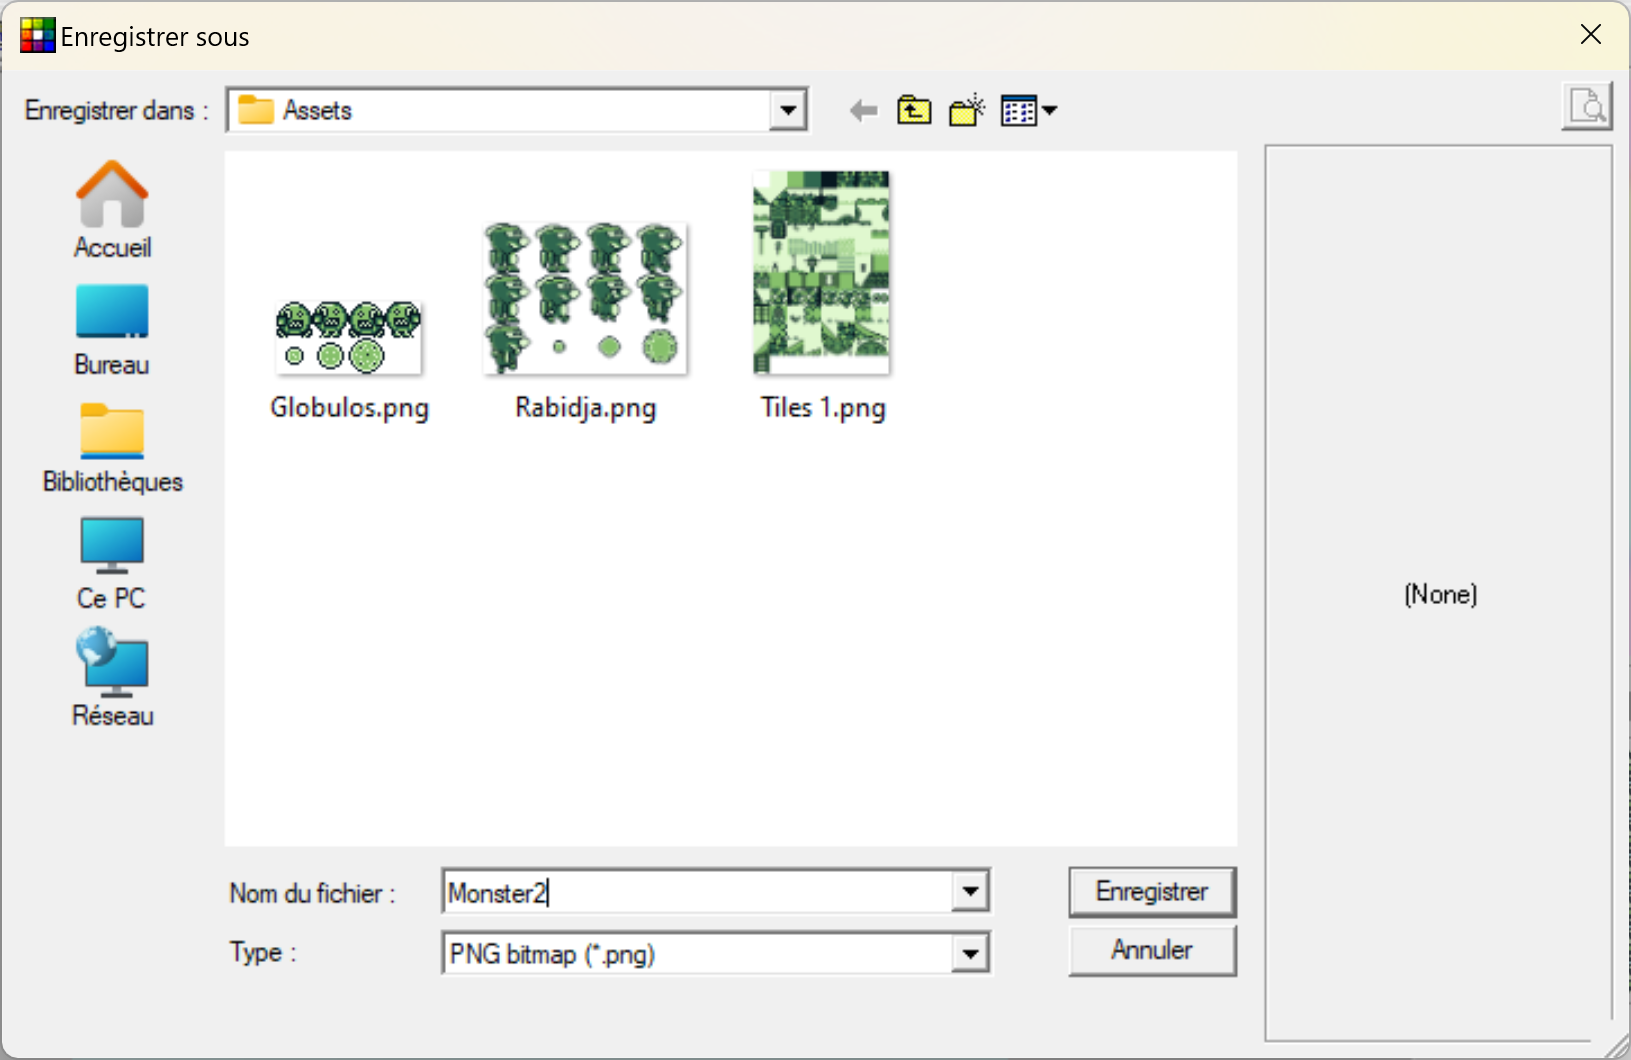Viewport: 1631px width, 1060px height.
Task: Expand the file name history dropdown
Action: 970,892
